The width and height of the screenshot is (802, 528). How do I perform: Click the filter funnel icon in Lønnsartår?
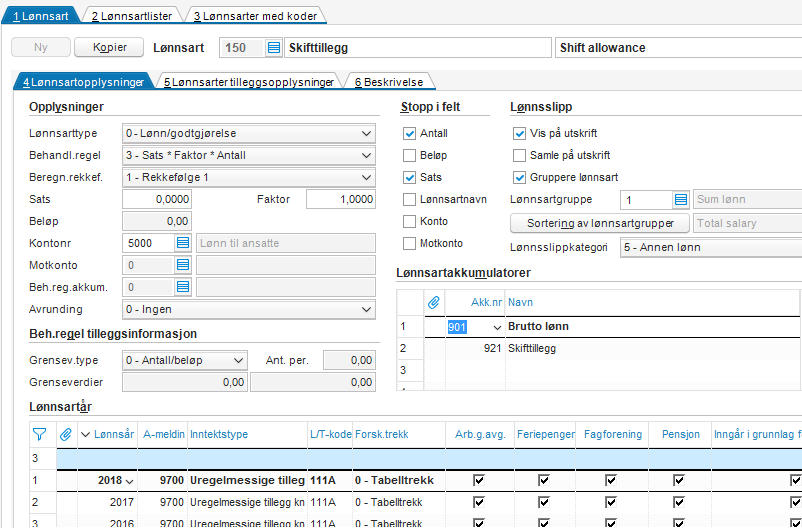[39, 434]
